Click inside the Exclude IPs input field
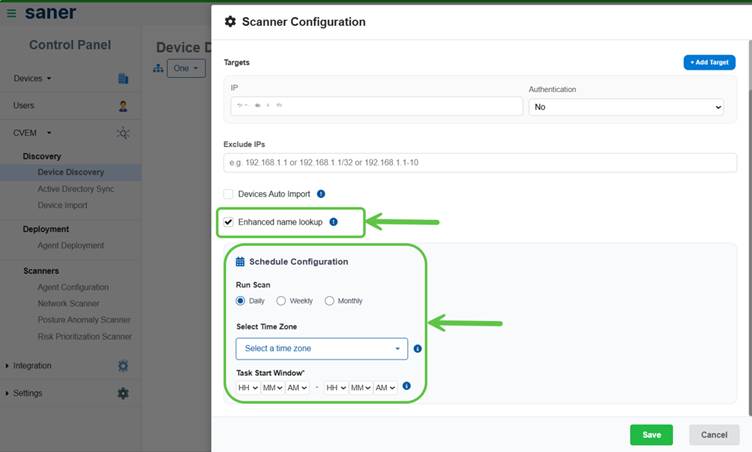 (480, 162)
